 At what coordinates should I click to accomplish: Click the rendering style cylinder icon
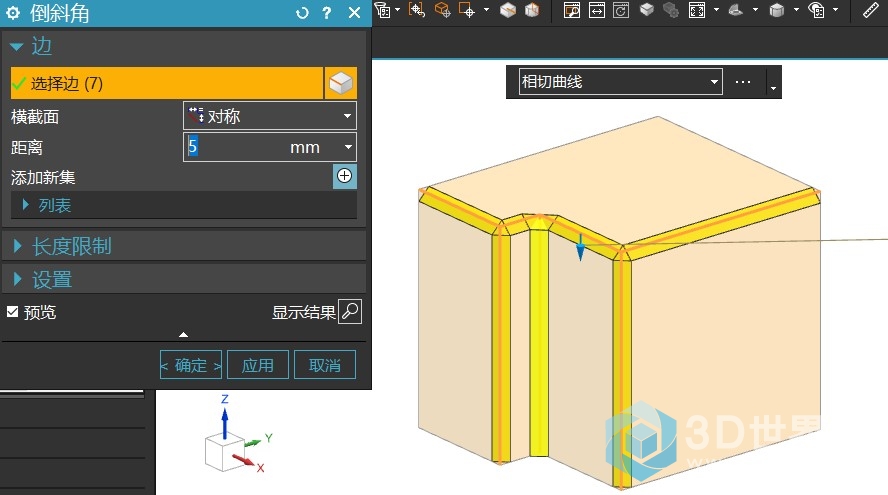pos(777,10)
